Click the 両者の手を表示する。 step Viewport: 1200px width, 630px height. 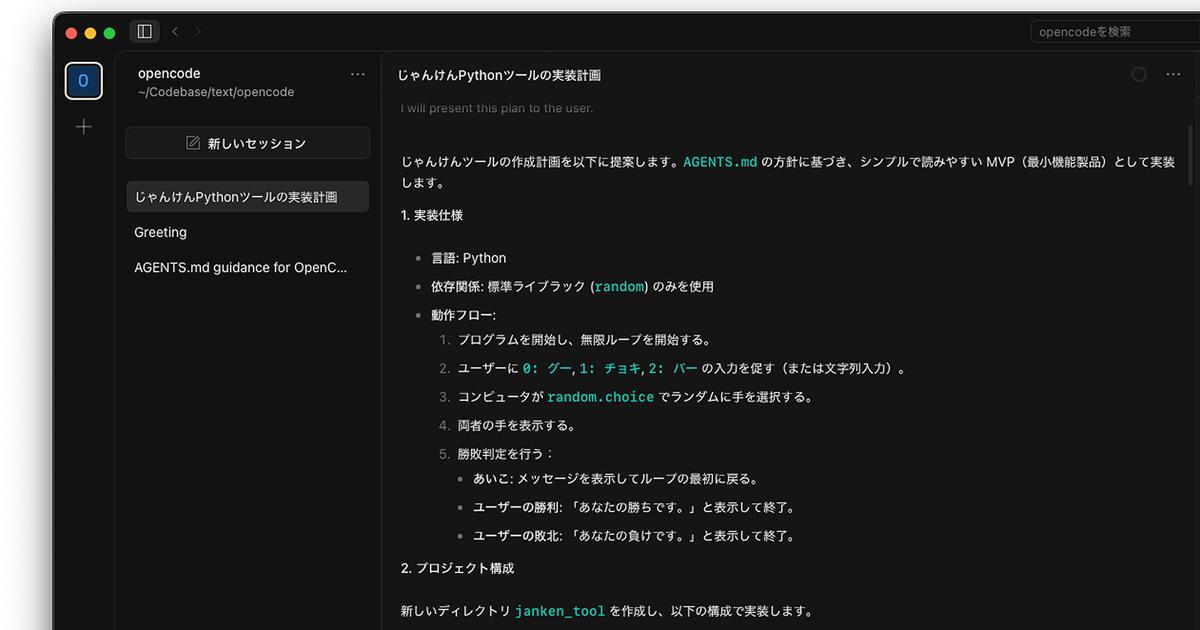pyautogui.click(x=517, y=425)
